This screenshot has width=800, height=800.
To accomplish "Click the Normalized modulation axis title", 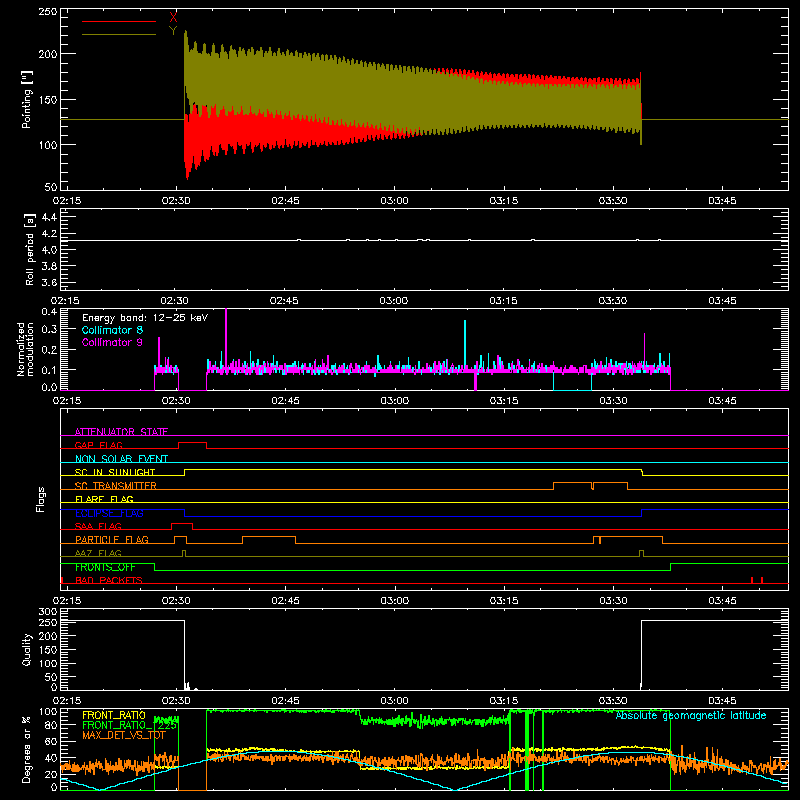I will coord(25,349).
